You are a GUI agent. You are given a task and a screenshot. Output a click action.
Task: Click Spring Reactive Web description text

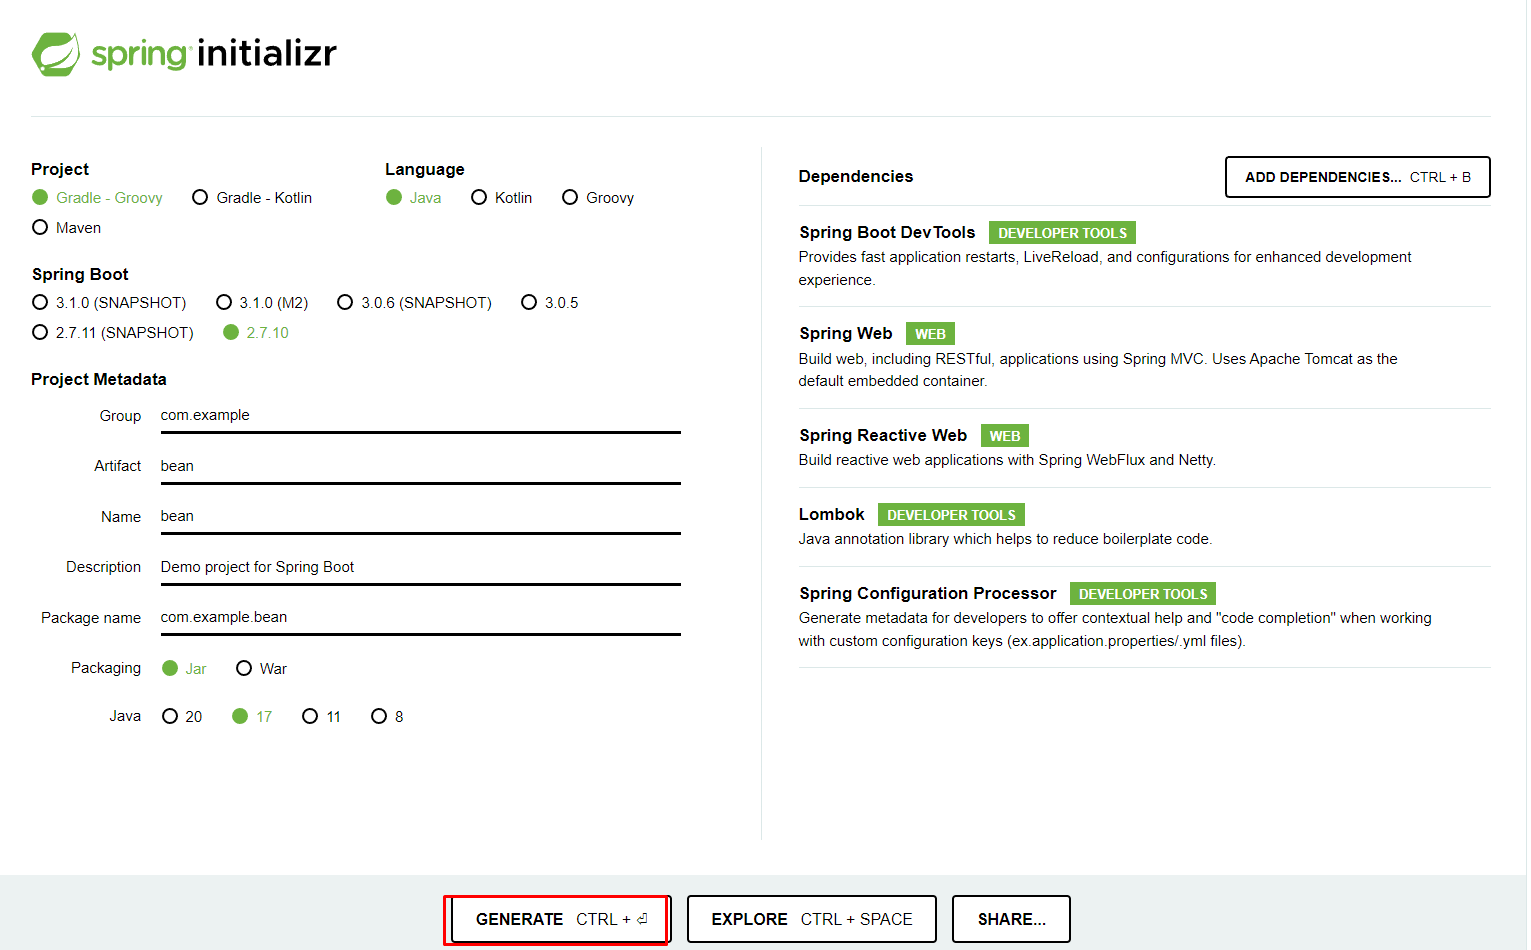point(1007,461)
